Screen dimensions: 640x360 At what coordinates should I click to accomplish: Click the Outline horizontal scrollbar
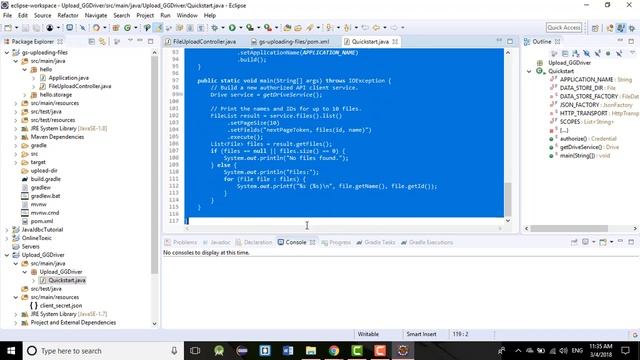[x=569, y=229]
